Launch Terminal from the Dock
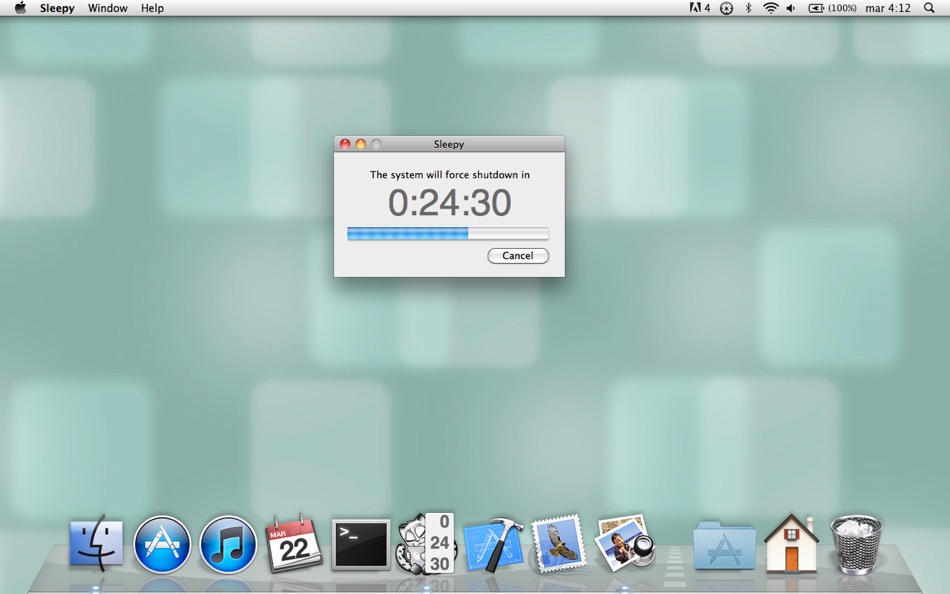This screenshot has width=950, height=594. [360, 544]
